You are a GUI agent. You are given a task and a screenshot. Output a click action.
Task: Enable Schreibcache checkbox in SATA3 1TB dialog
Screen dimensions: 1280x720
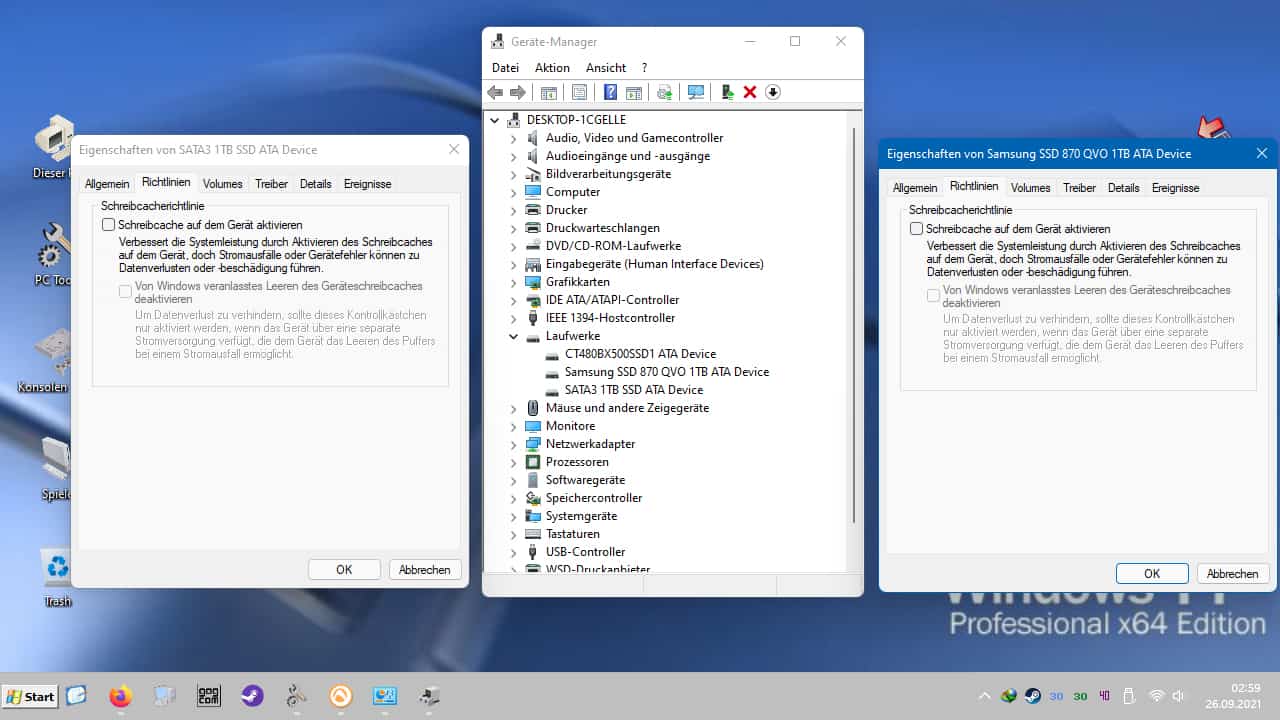coord(109,225)
